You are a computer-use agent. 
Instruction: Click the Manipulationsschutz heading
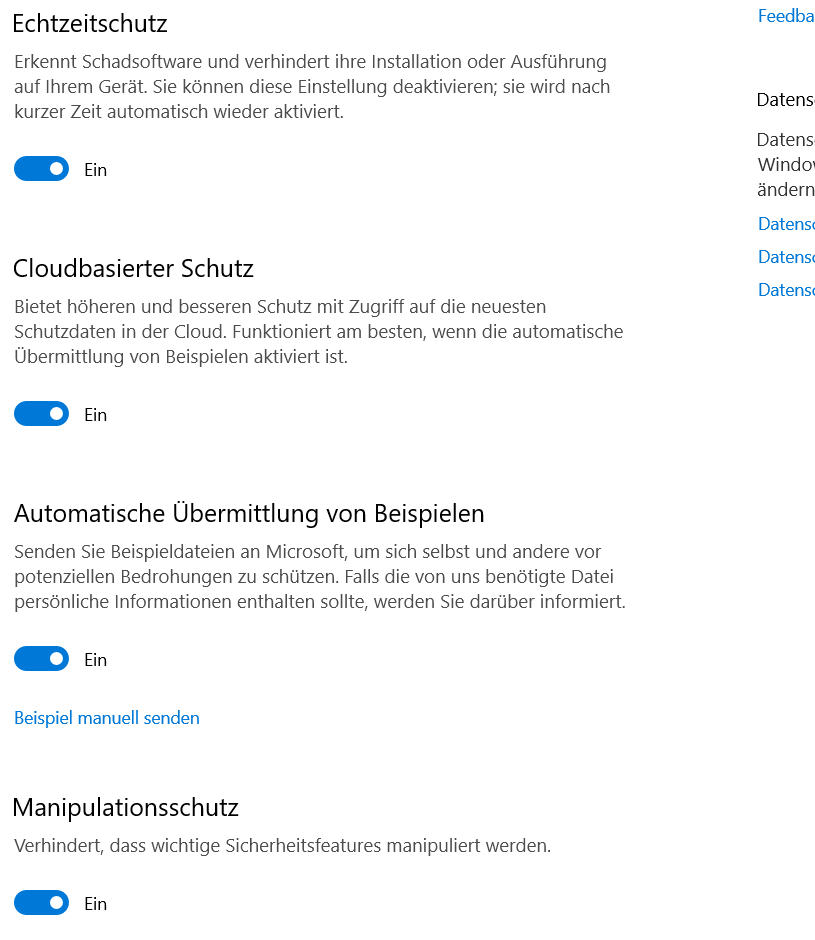[126, 807]
